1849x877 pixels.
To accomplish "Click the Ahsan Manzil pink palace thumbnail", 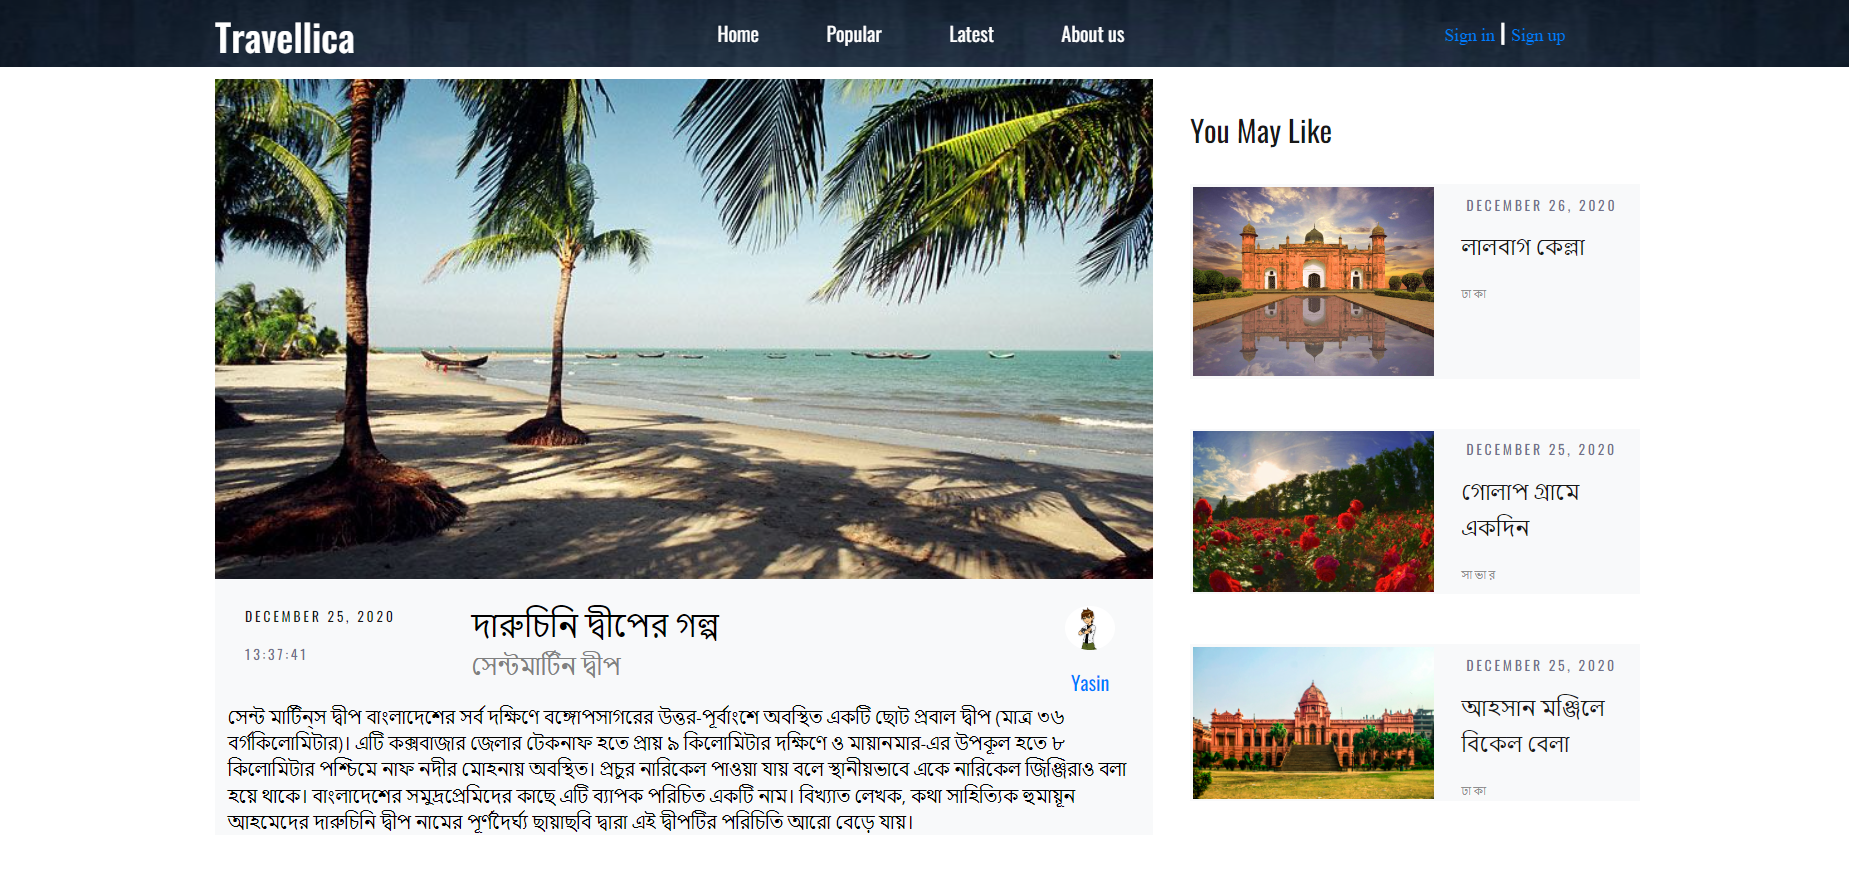I will click(1313, 723).
